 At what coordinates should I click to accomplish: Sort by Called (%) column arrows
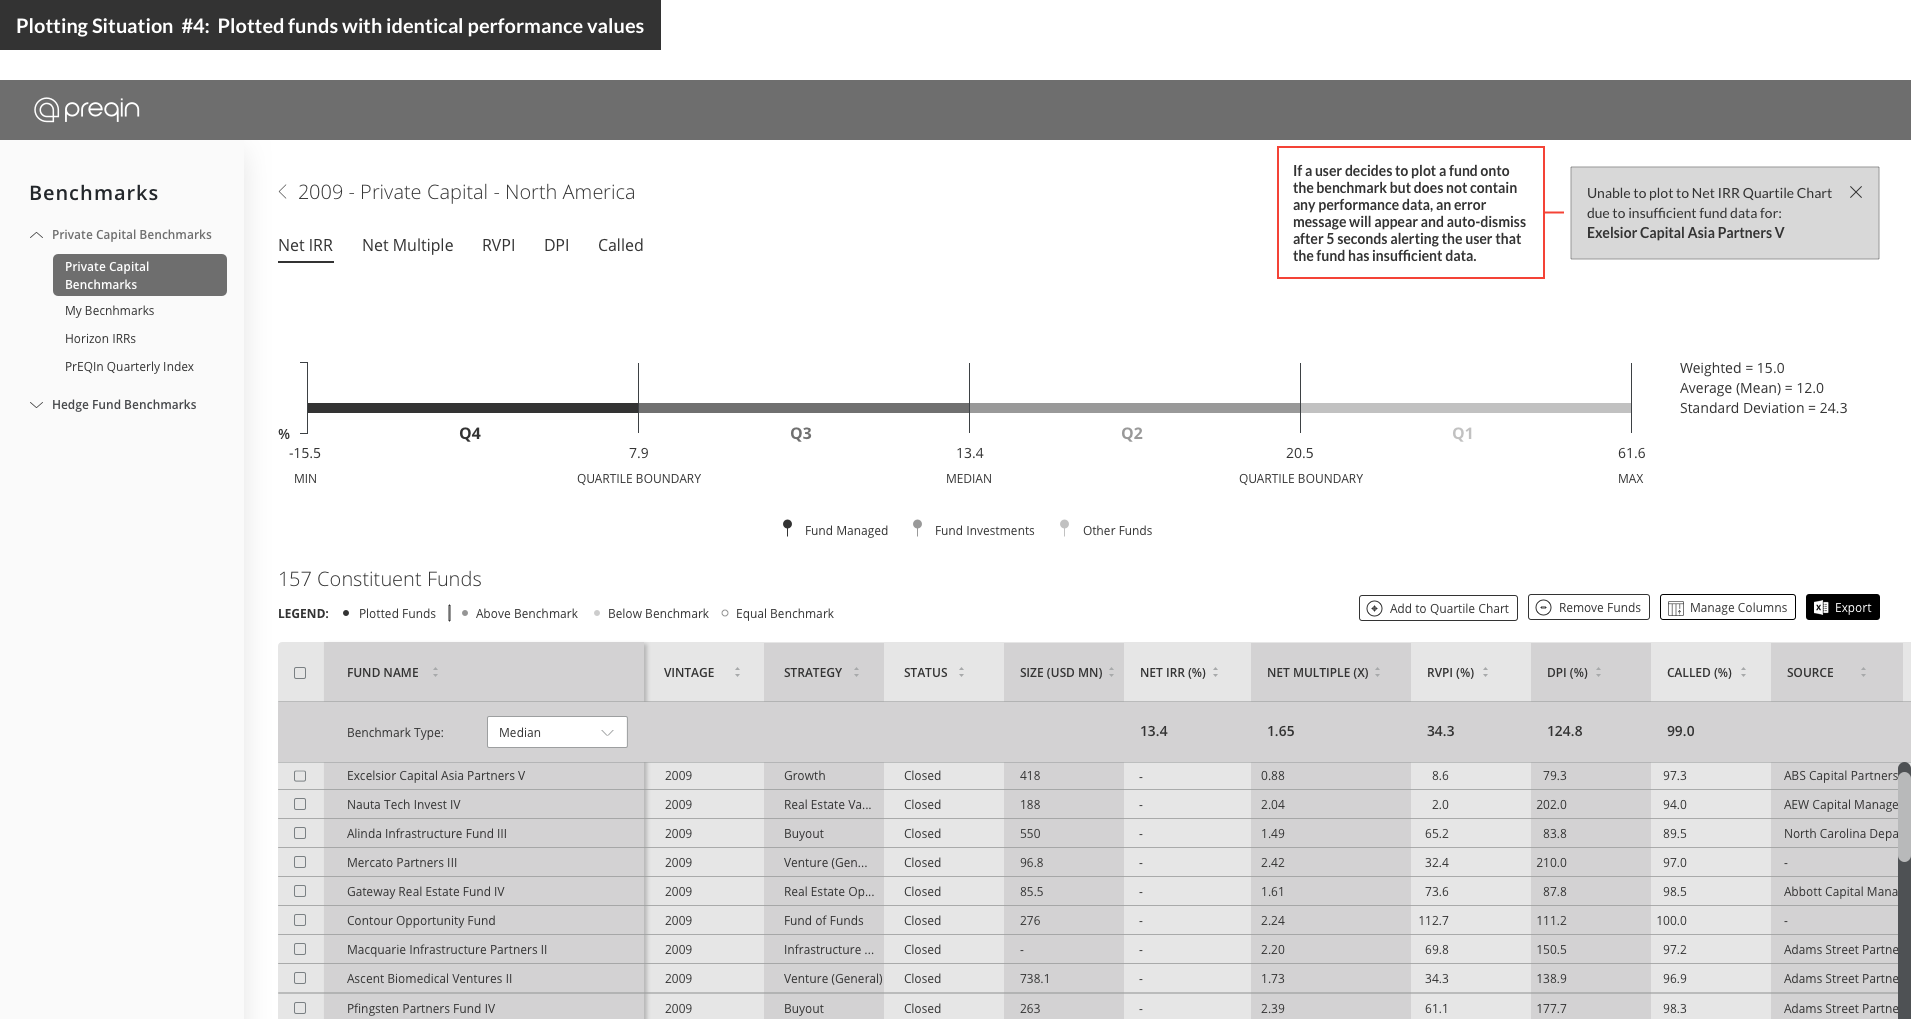click(x=1743, y=672)
